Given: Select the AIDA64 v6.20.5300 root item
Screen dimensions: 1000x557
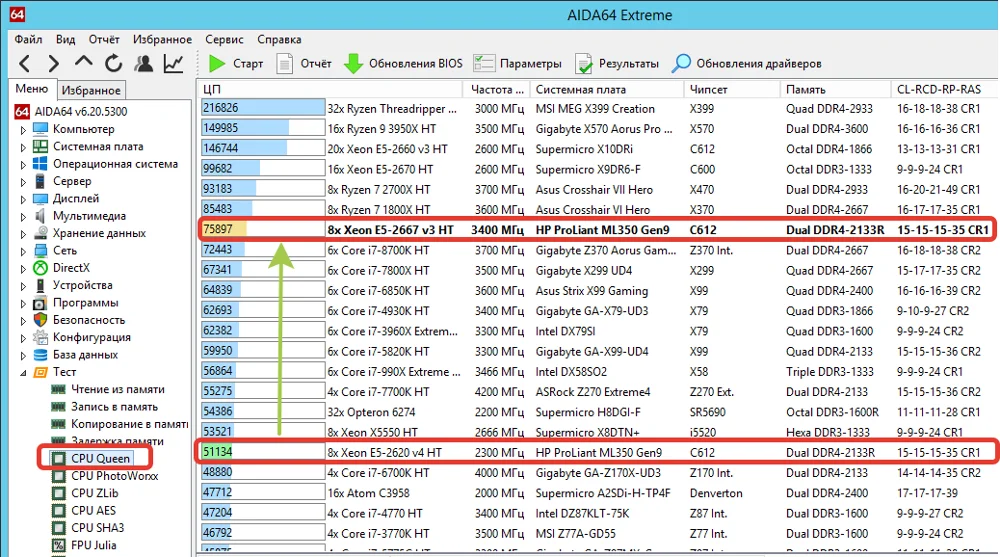Looking at the screenshot, I should click(71, 112).
